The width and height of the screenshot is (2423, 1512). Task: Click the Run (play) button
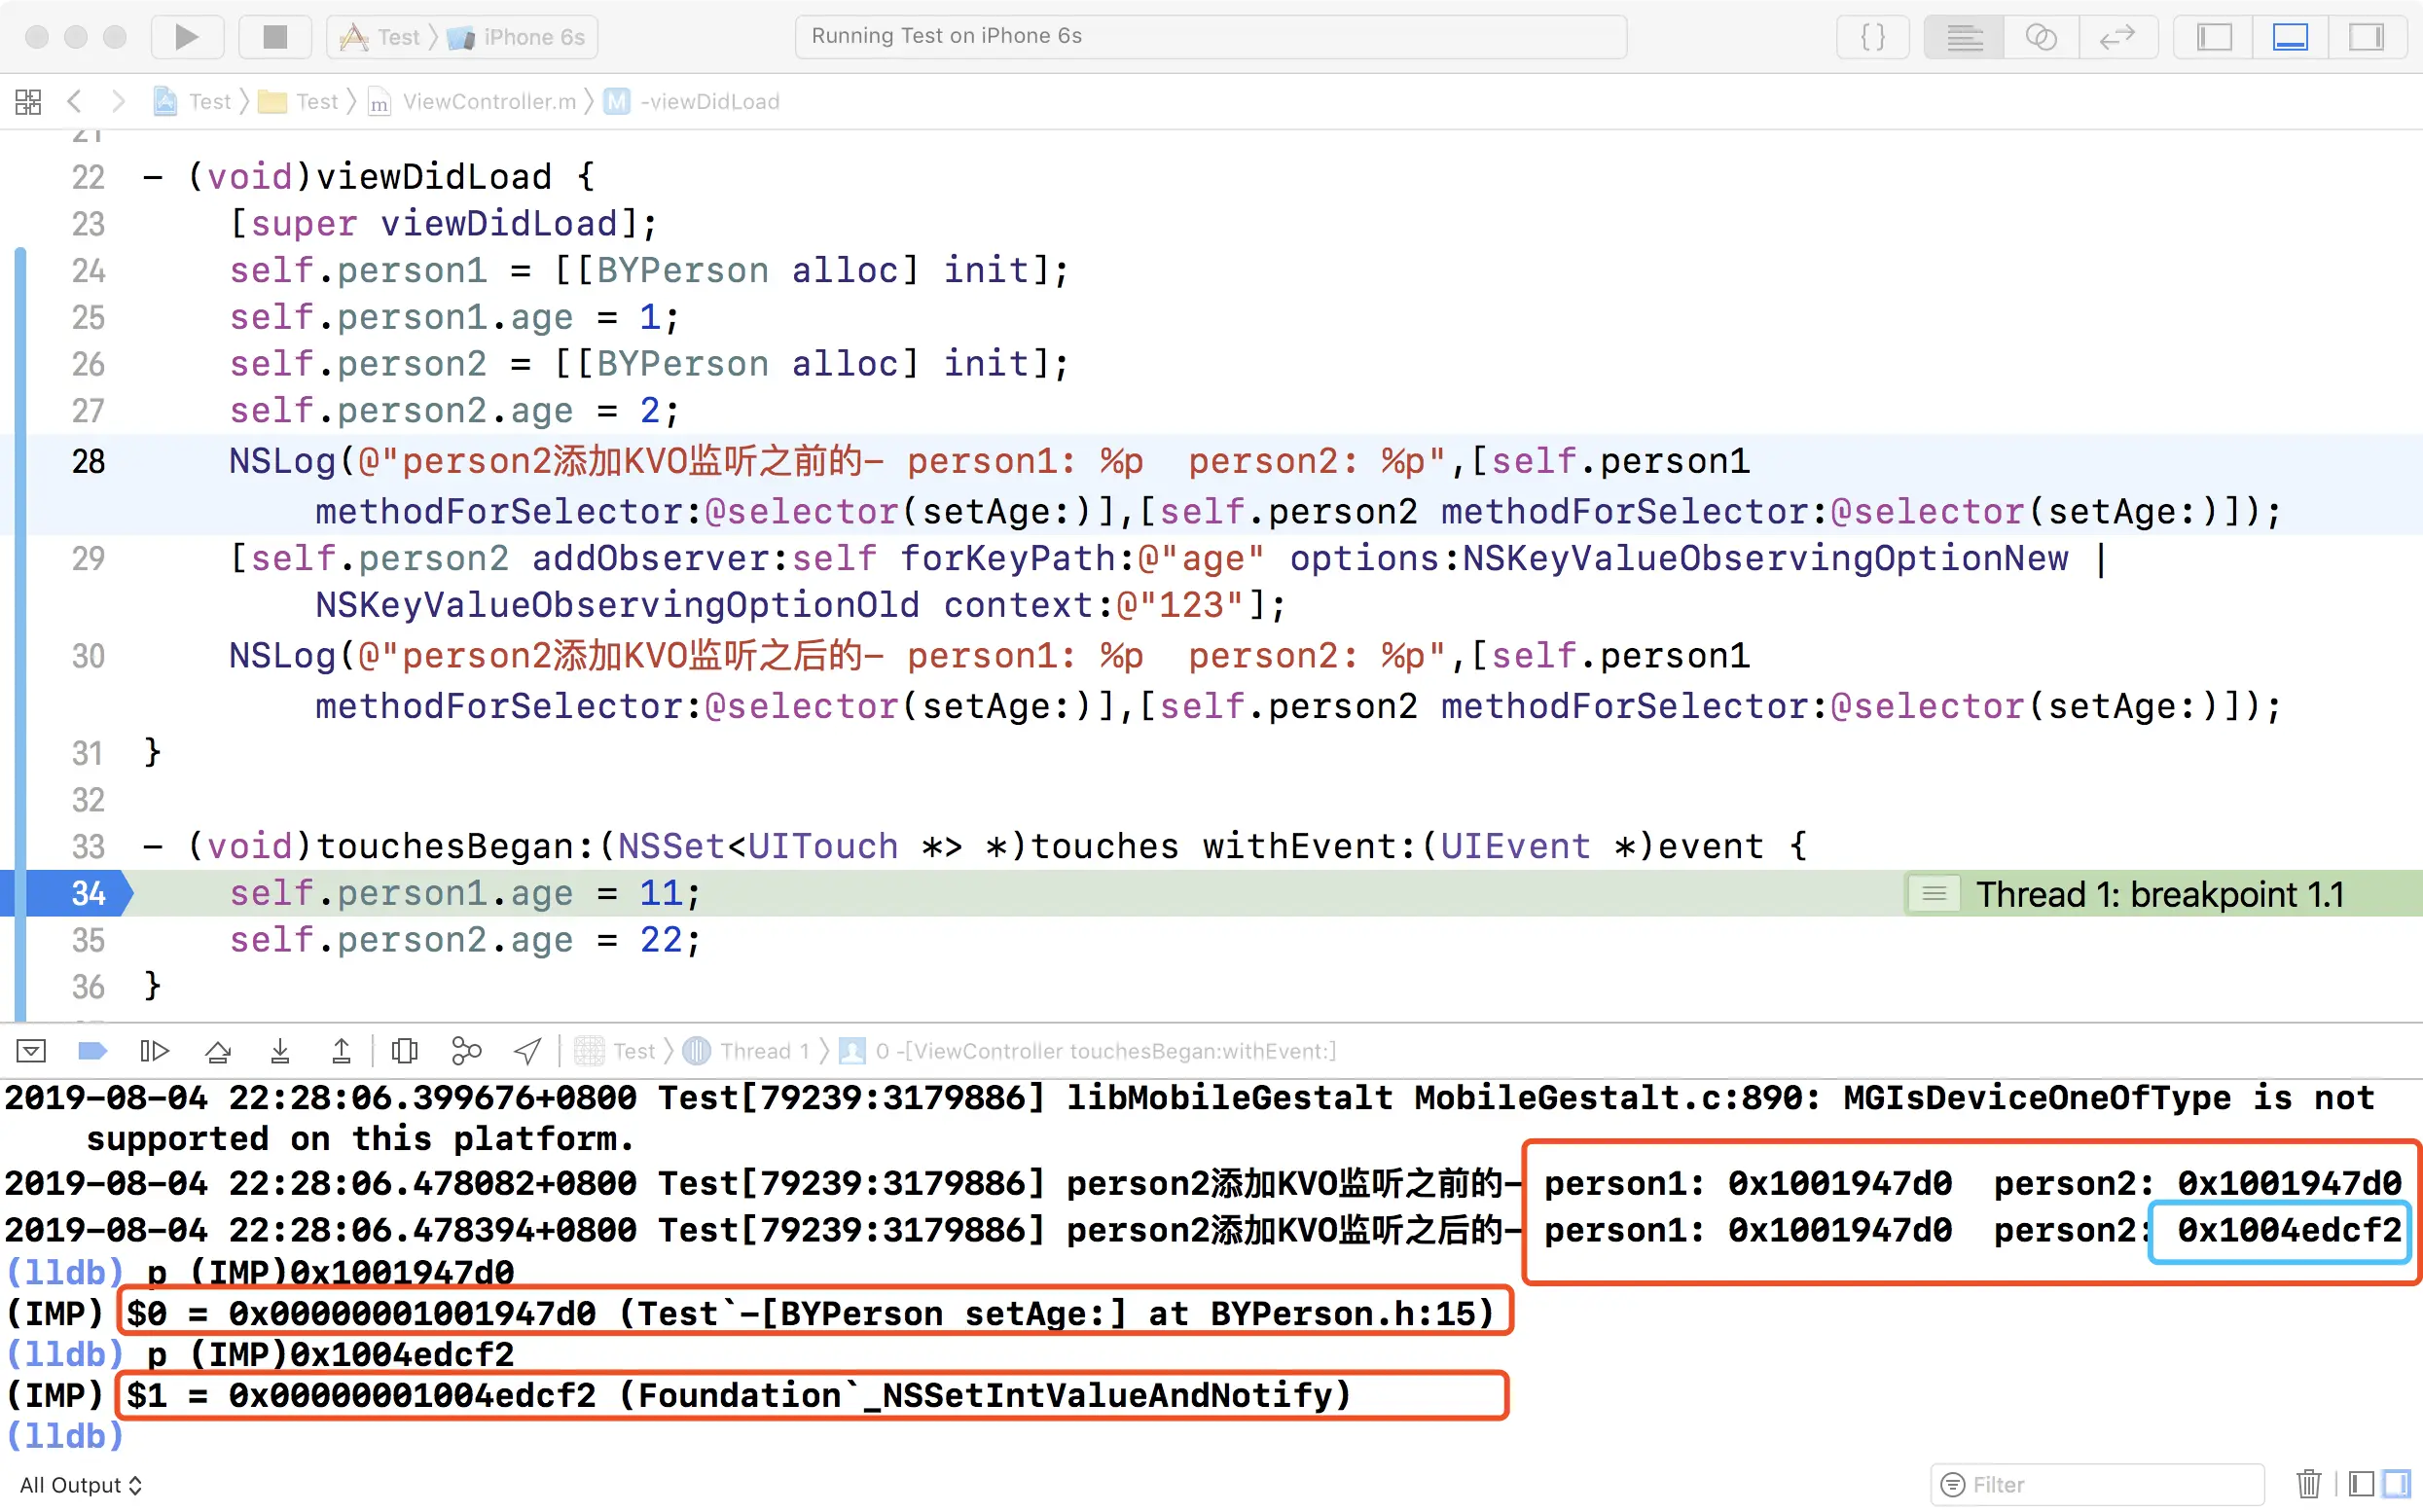point(186,37)
